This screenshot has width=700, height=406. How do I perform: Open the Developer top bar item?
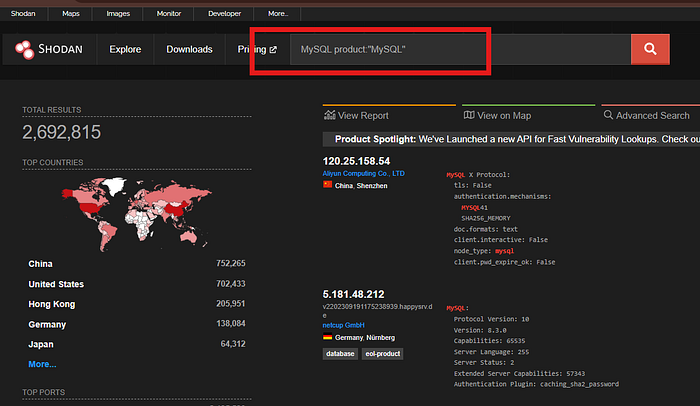224,13
